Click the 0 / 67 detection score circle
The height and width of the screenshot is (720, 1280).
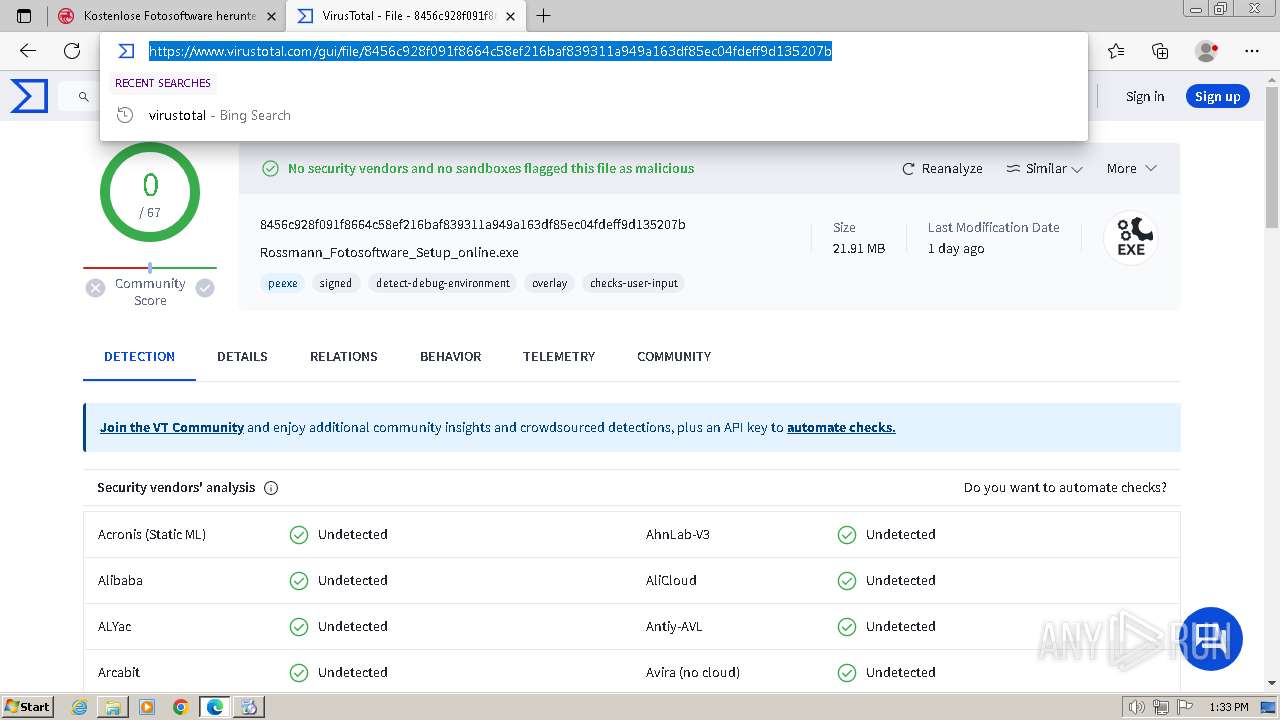click(150, 193)
